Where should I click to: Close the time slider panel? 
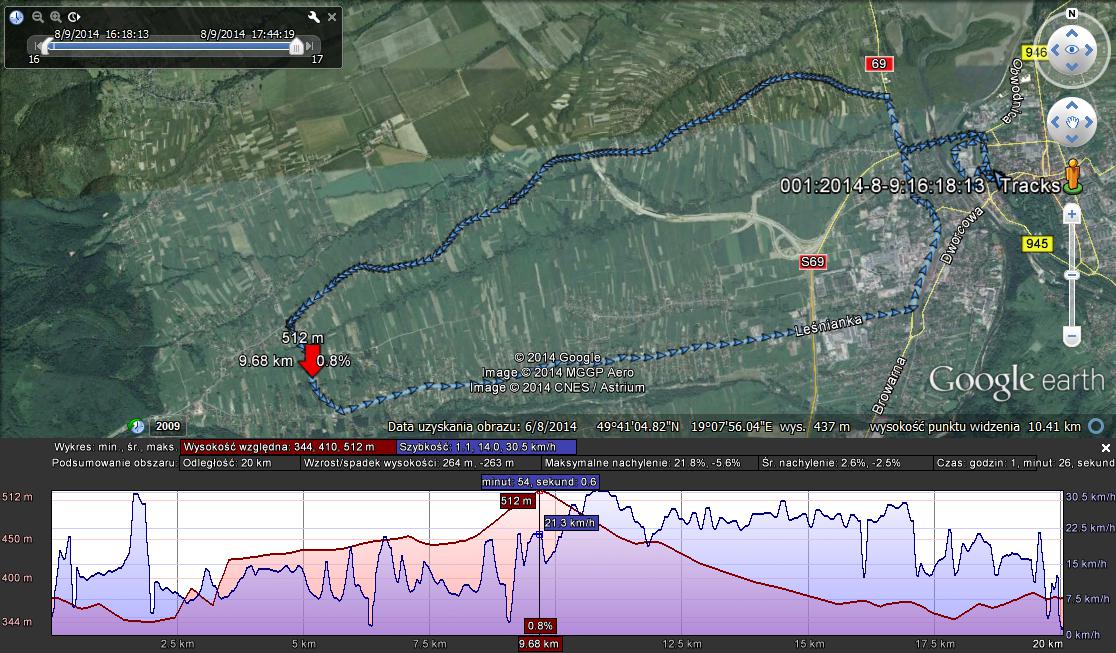(x=330, y=17)
